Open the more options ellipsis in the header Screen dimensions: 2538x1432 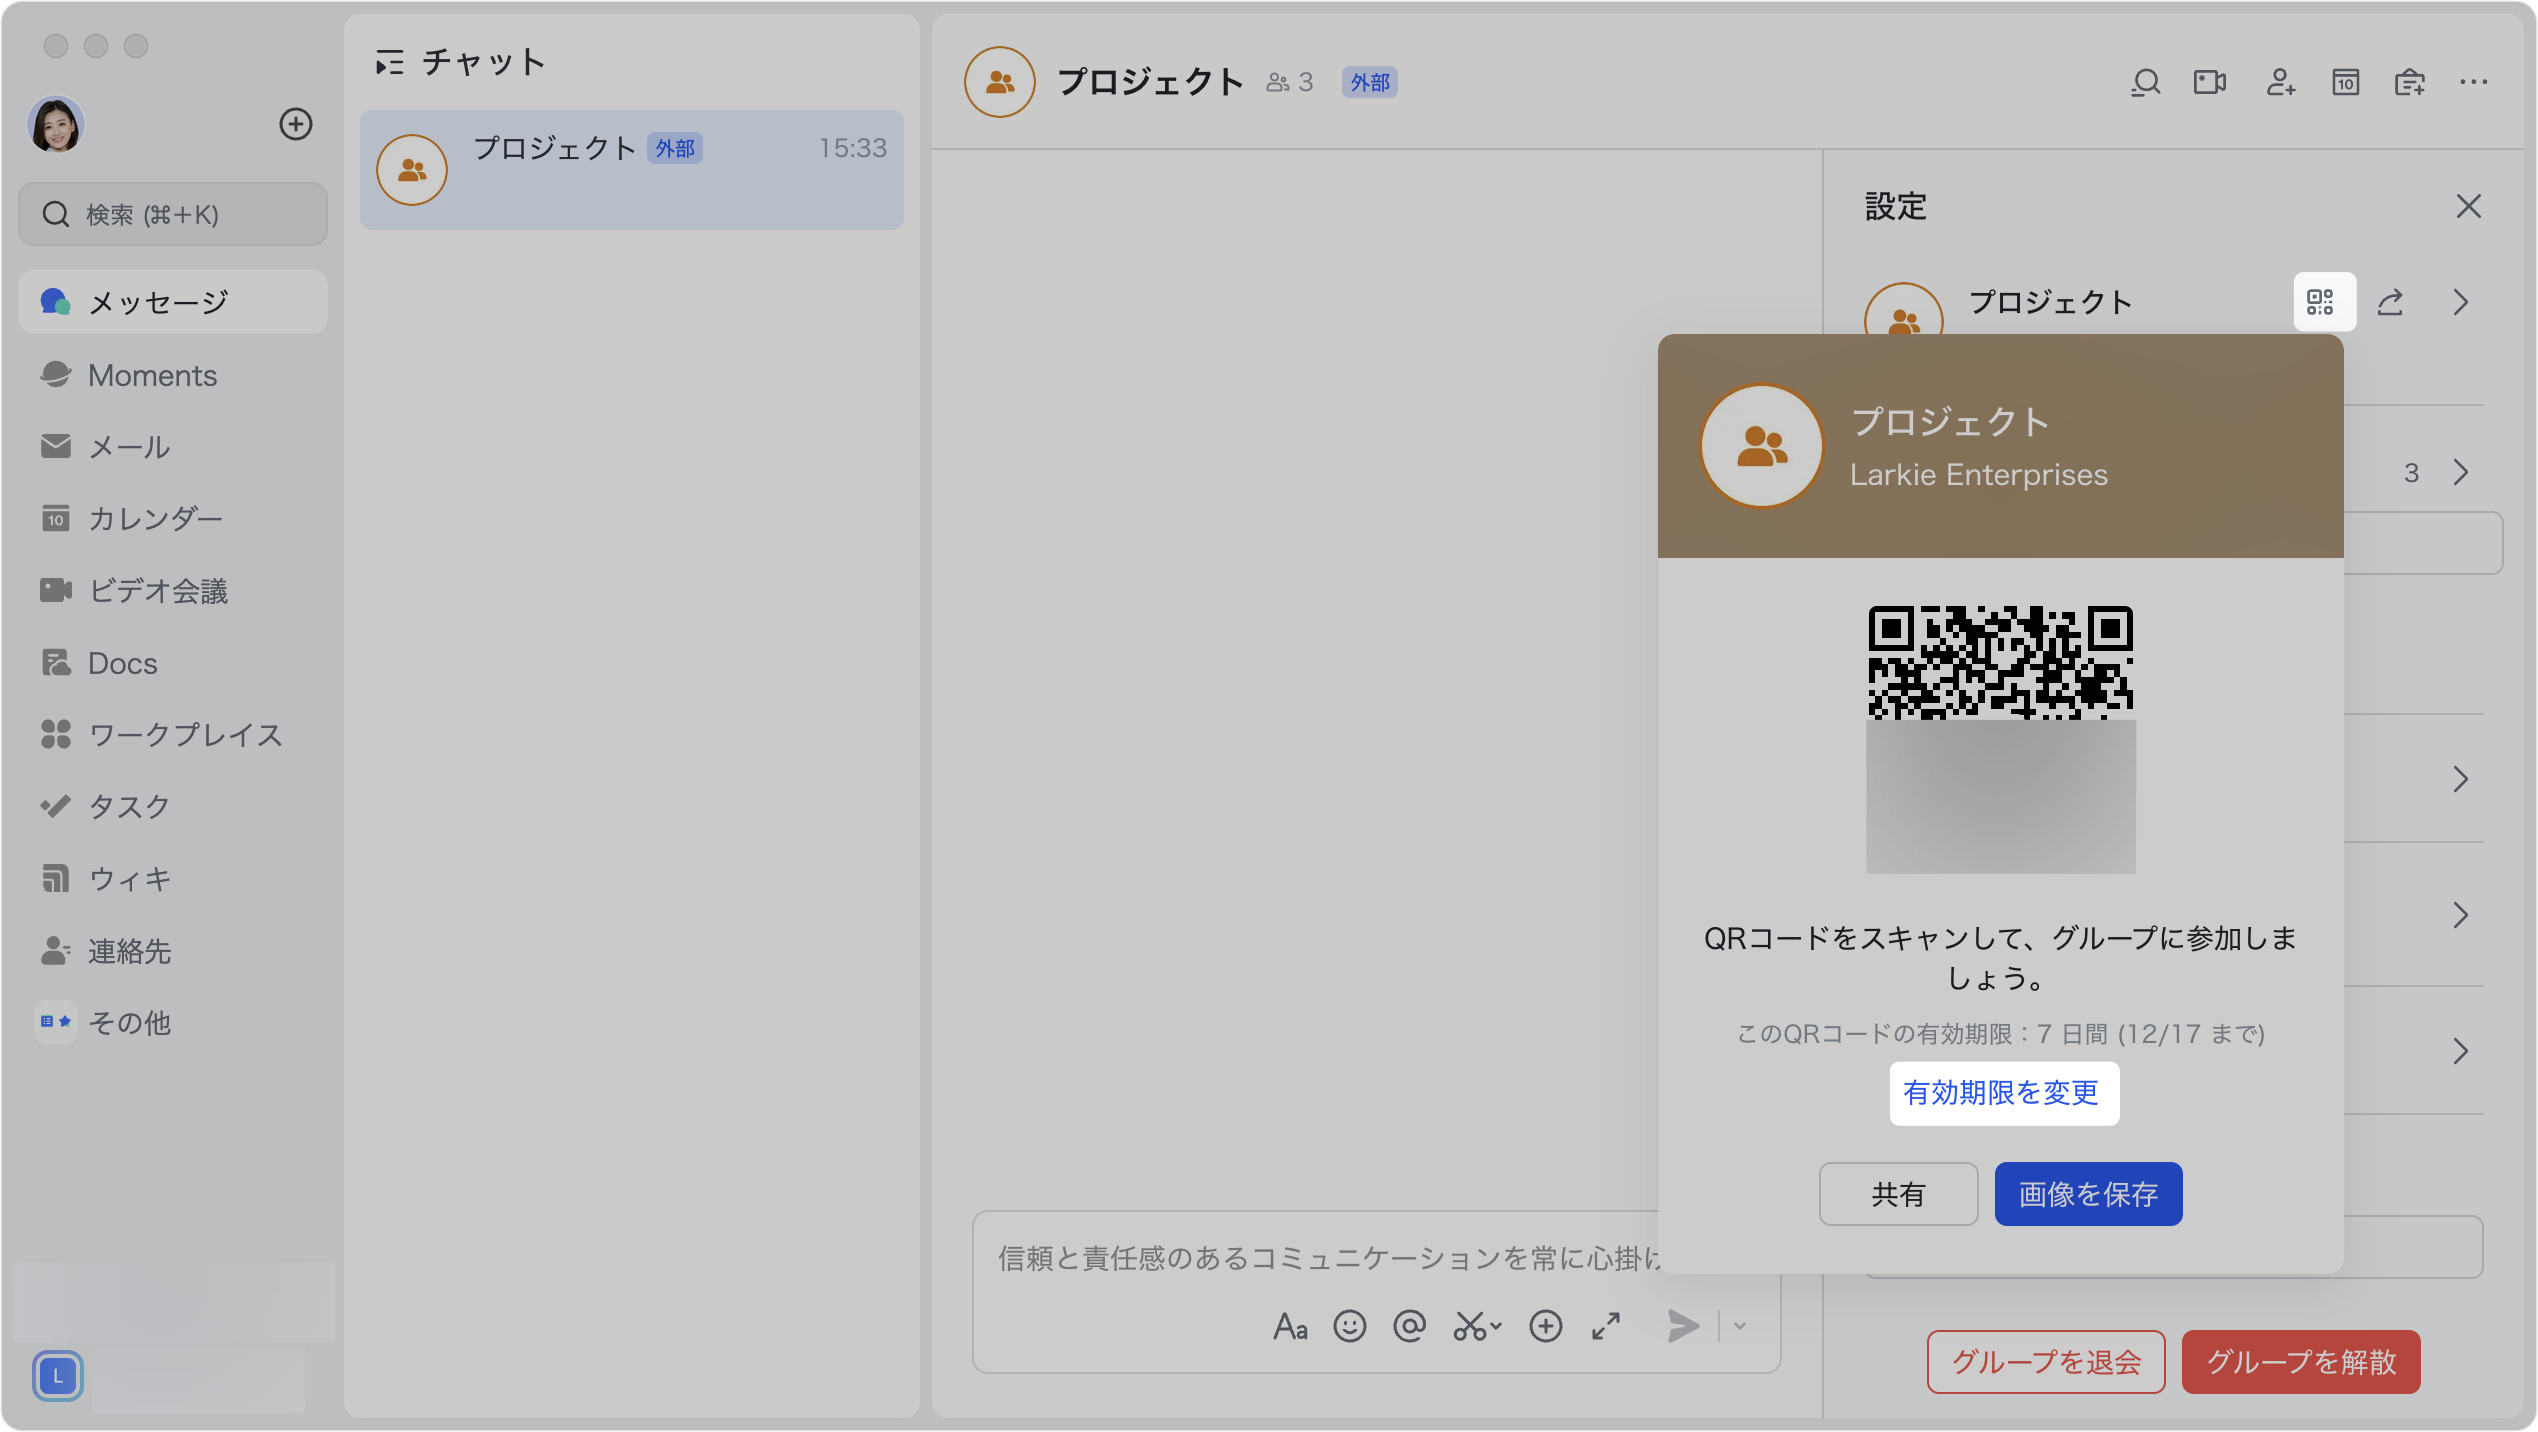(2473, 82)
